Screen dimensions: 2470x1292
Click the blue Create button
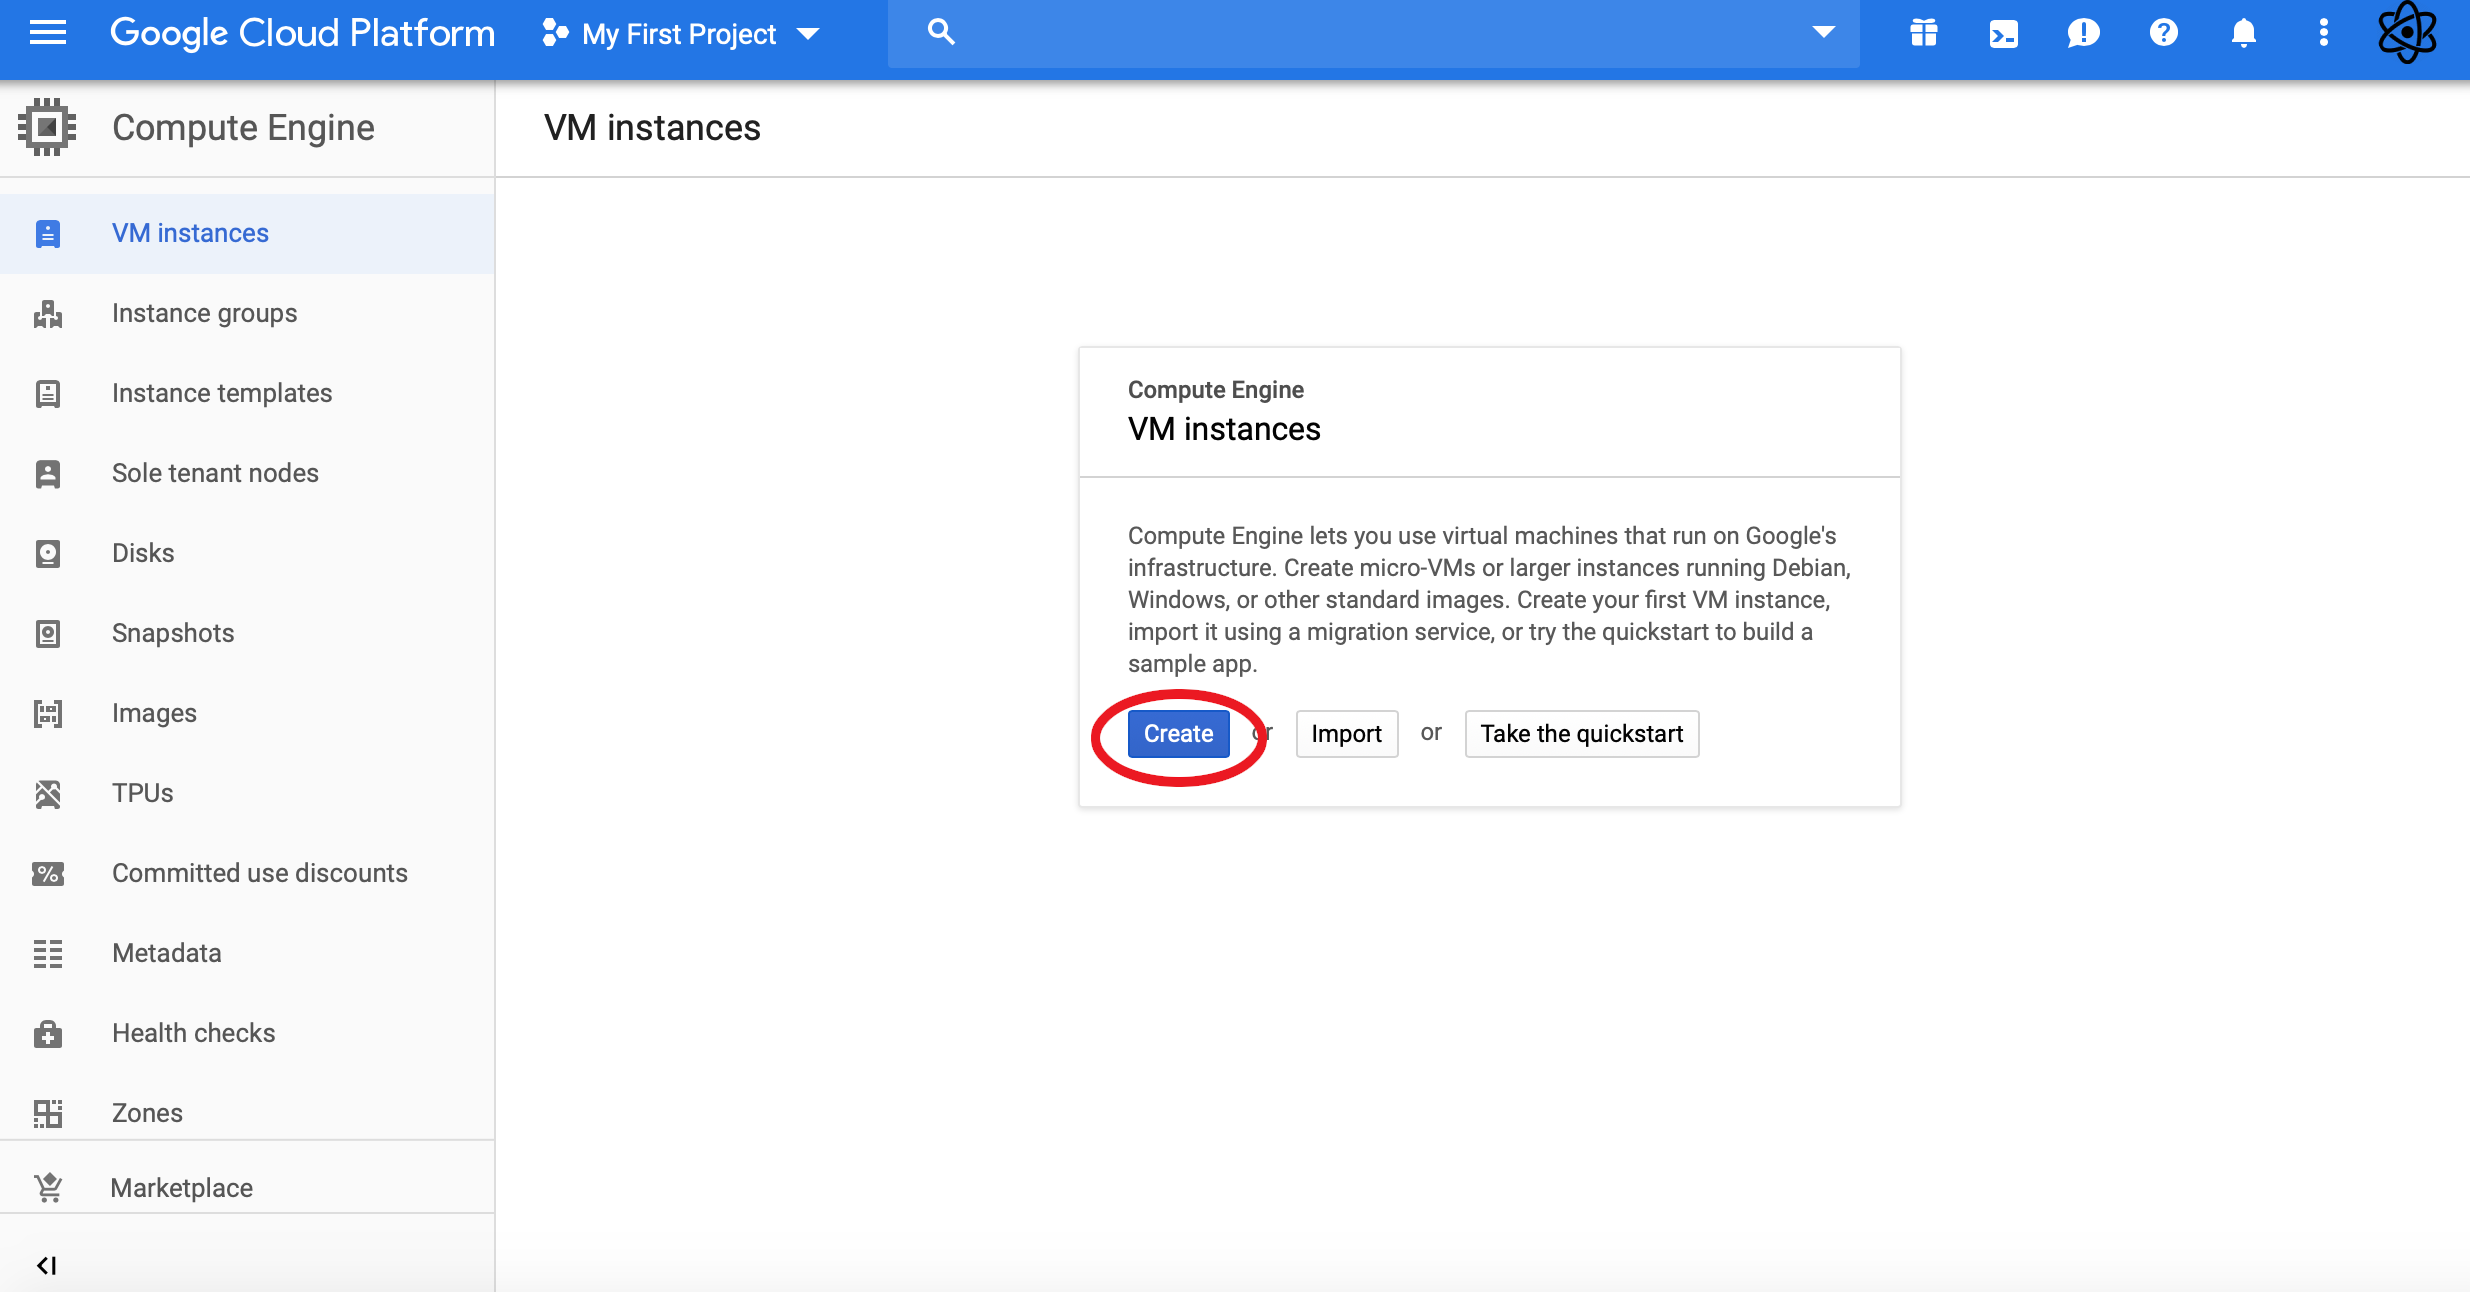[x=1178, y=734]
